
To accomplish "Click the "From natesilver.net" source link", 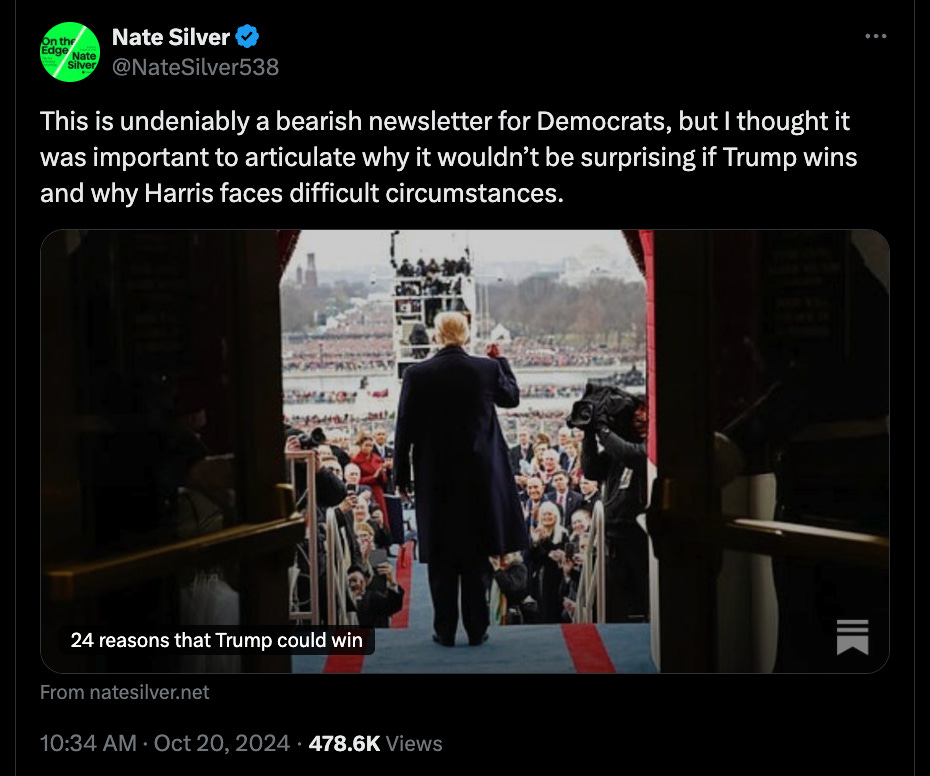I will point(125,692).
